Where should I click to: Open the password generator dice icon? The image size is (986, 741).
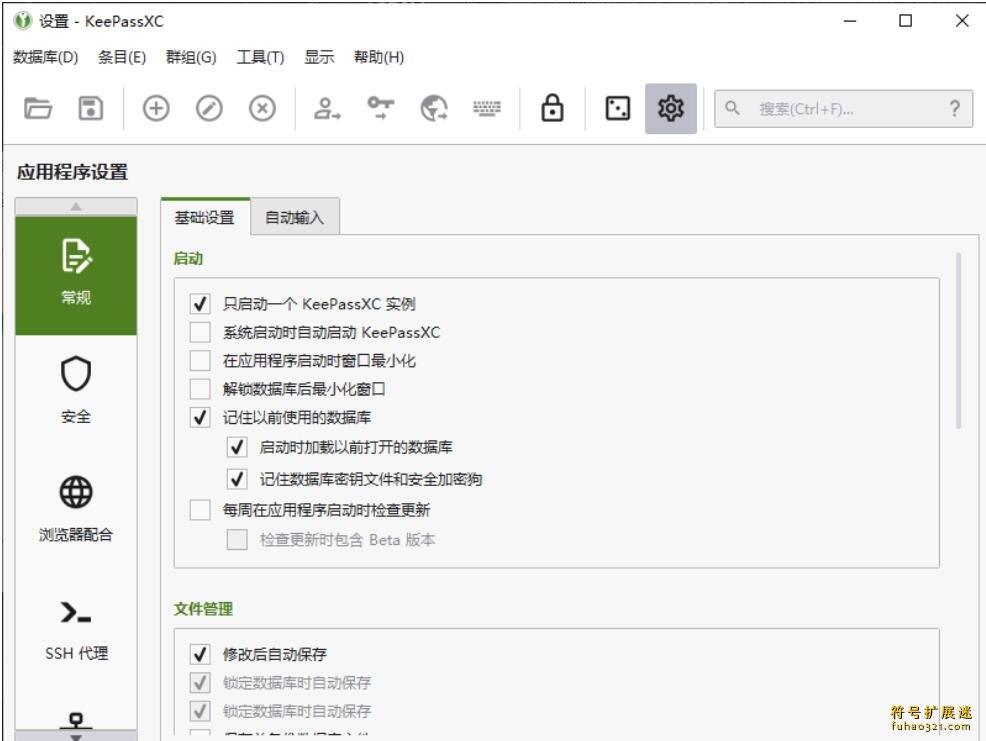[618, 108]
